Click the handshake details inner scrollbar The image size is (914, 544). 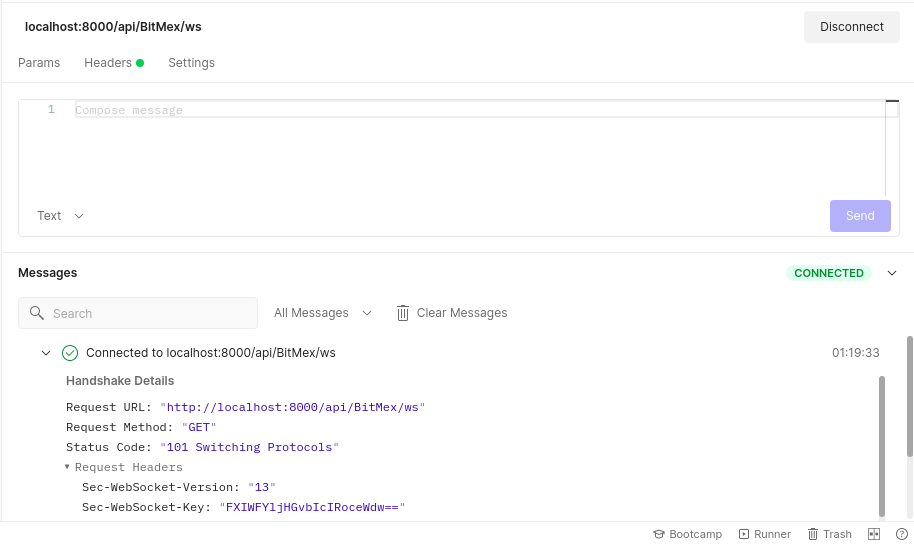point(881,445)
